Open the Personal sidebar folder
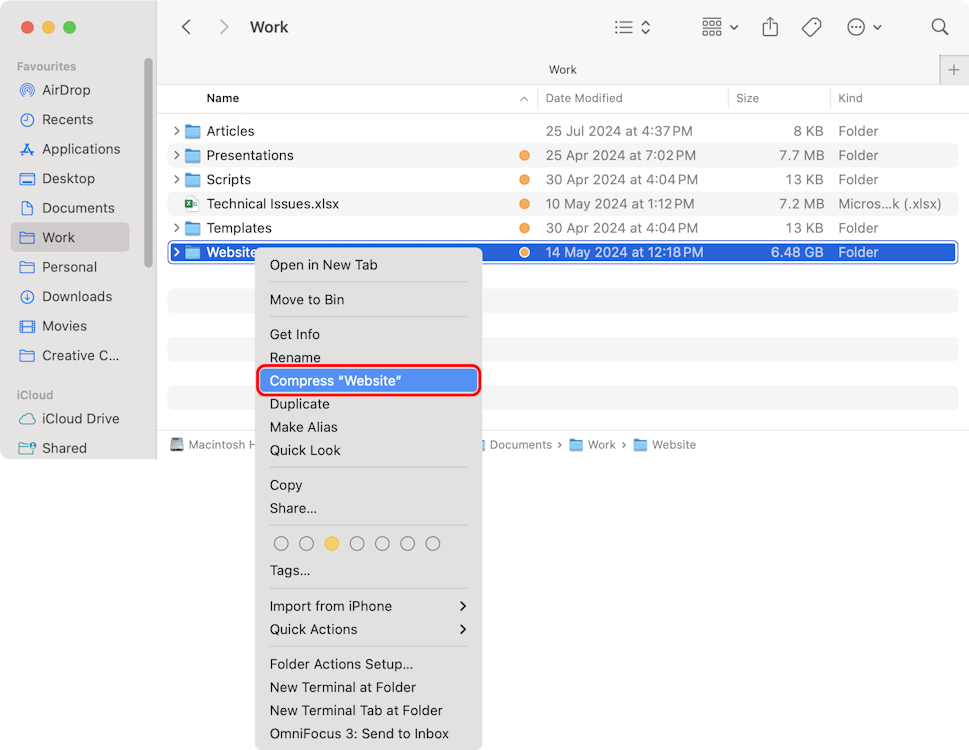Image resolution: width=969 pixels, height=750 pixels. (69, 267)
